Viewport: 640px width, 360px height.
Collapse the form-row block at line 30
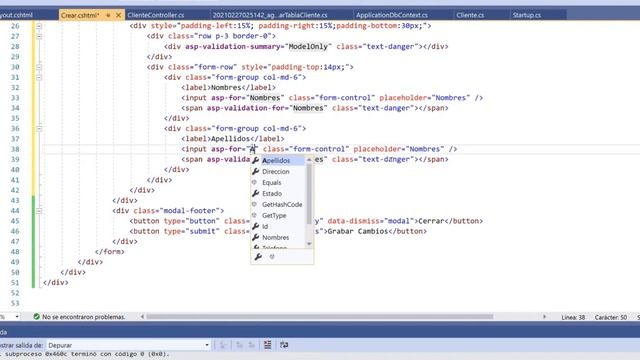(39, 67)
